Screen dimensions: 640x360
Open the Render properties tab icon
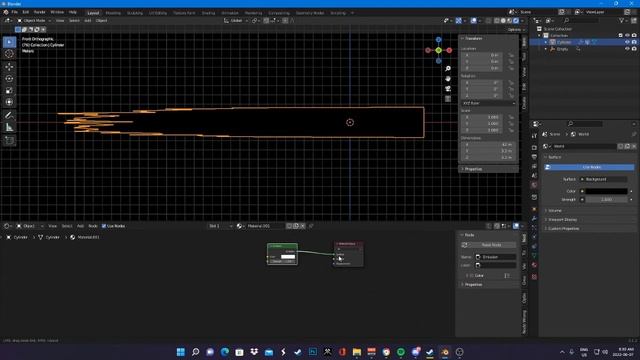pyautogui.click(x=534, y=147)
